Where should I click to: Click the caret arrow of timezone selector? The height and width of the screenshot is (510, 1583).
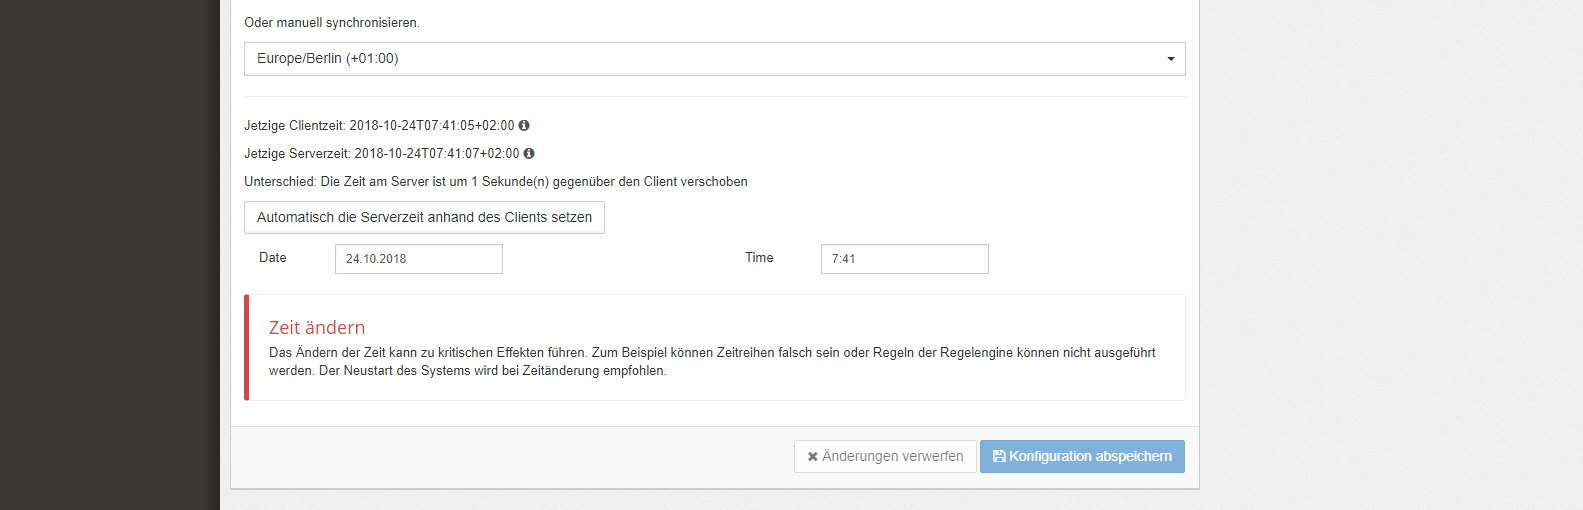point(1171,59)
